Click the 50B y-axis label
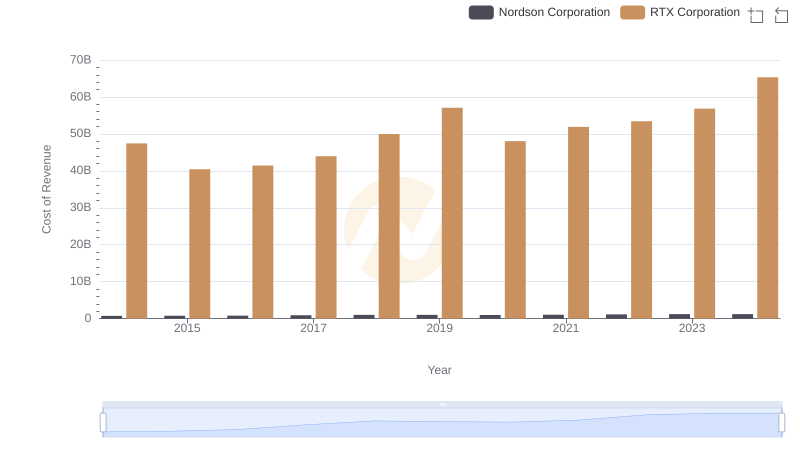 pos(81,133)
